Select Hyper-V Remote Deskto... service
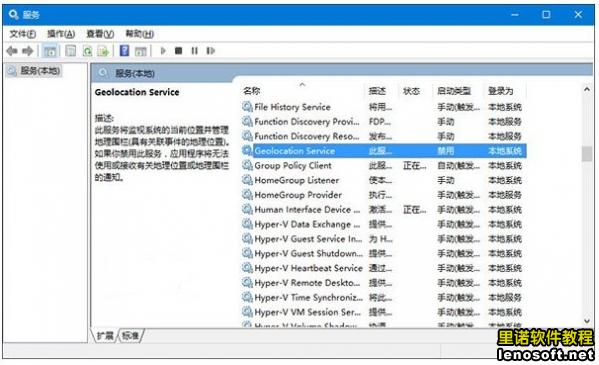The width and height of the screenshot is (599, 365). [384, 282]
